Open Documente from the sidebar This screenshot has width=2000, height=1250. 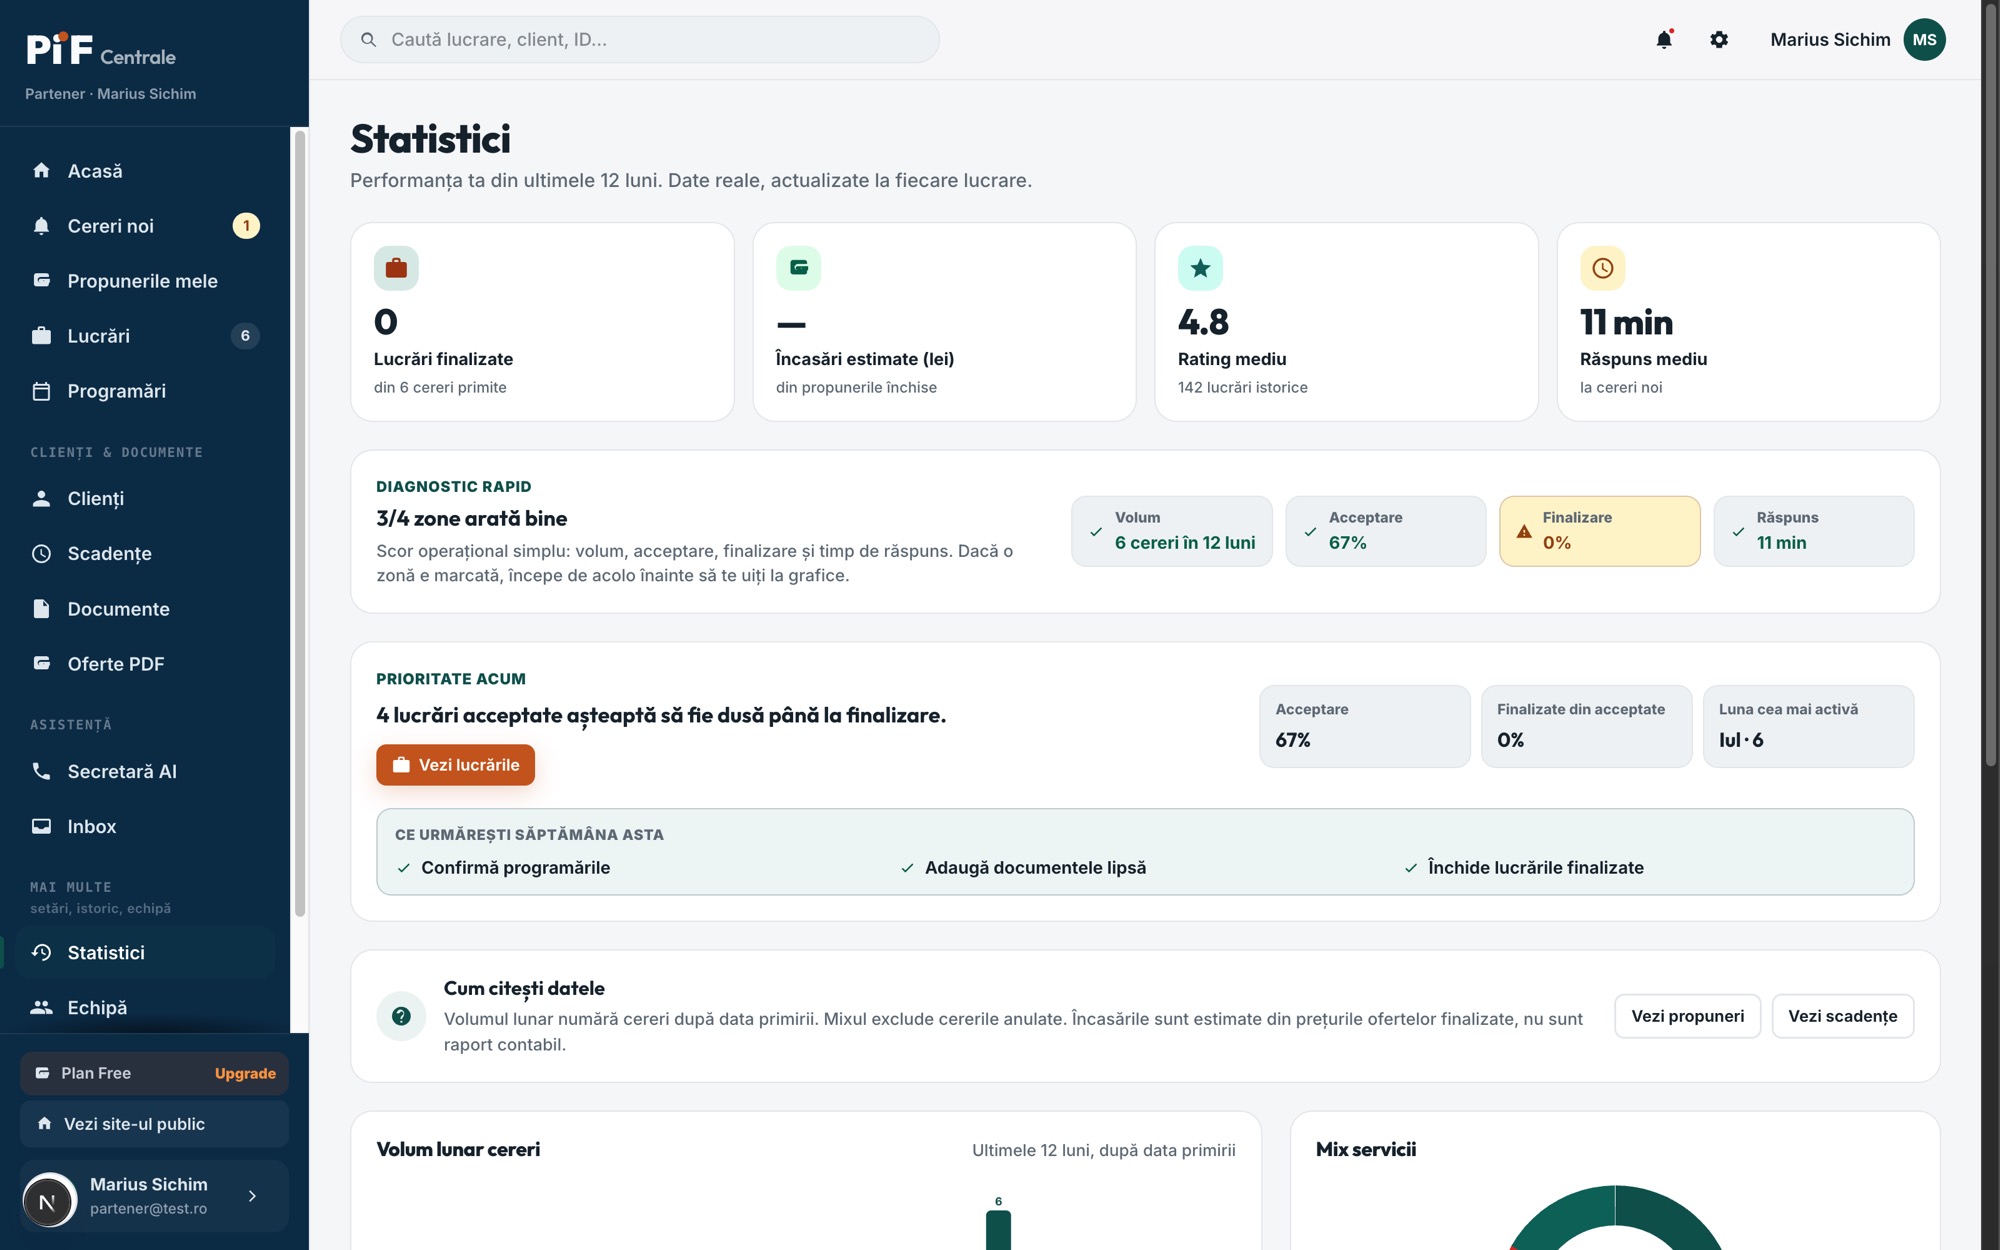tap(145, 608)
